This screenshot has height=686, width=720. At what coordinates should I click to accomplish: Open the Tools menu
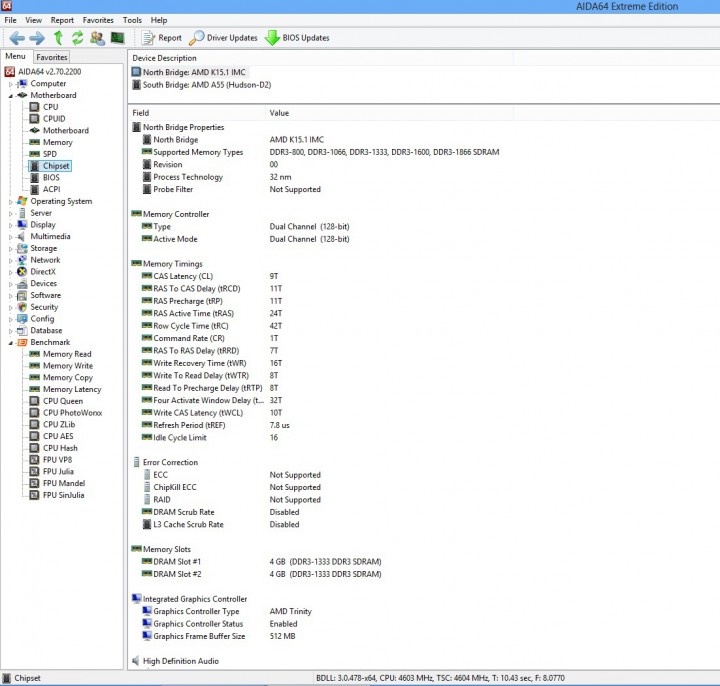[132, 20]
